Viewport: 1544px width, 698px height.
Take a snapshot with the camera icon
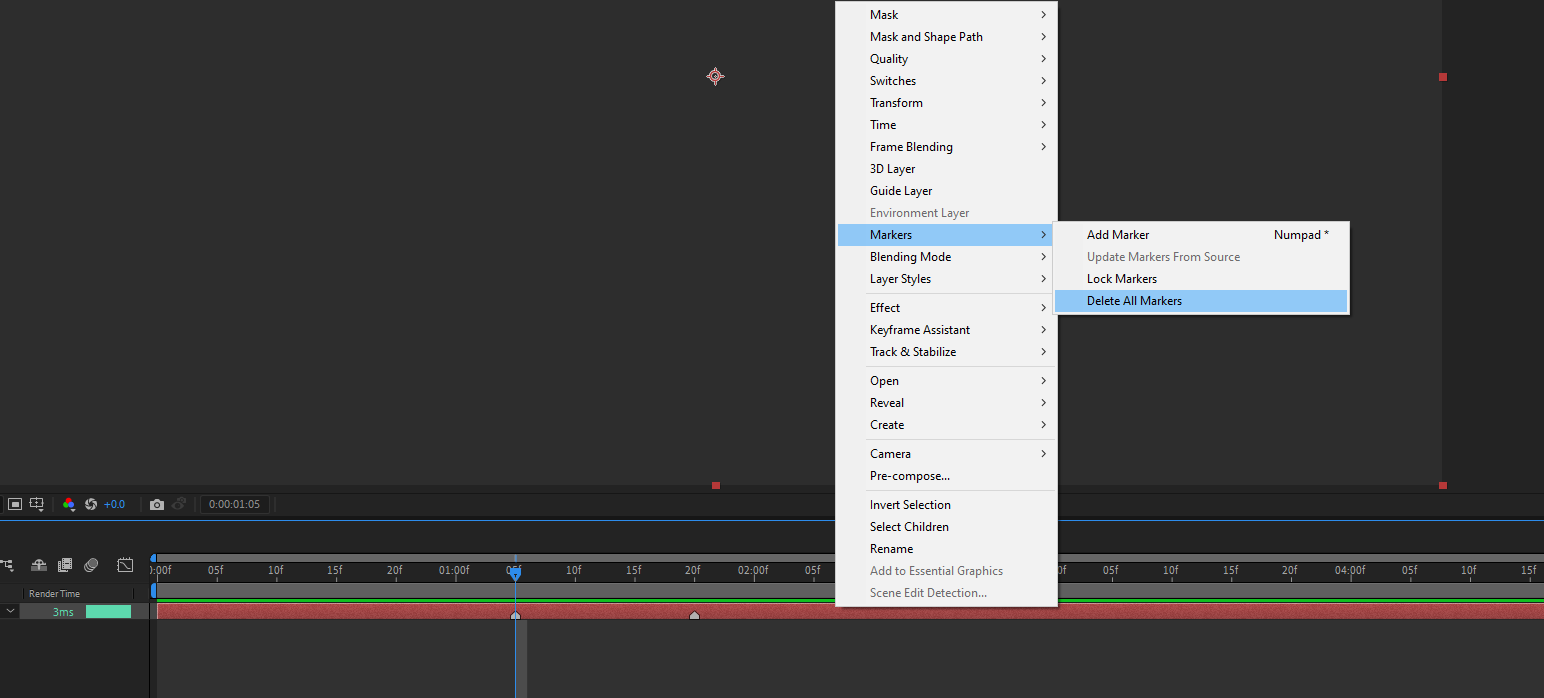[156, 504]
